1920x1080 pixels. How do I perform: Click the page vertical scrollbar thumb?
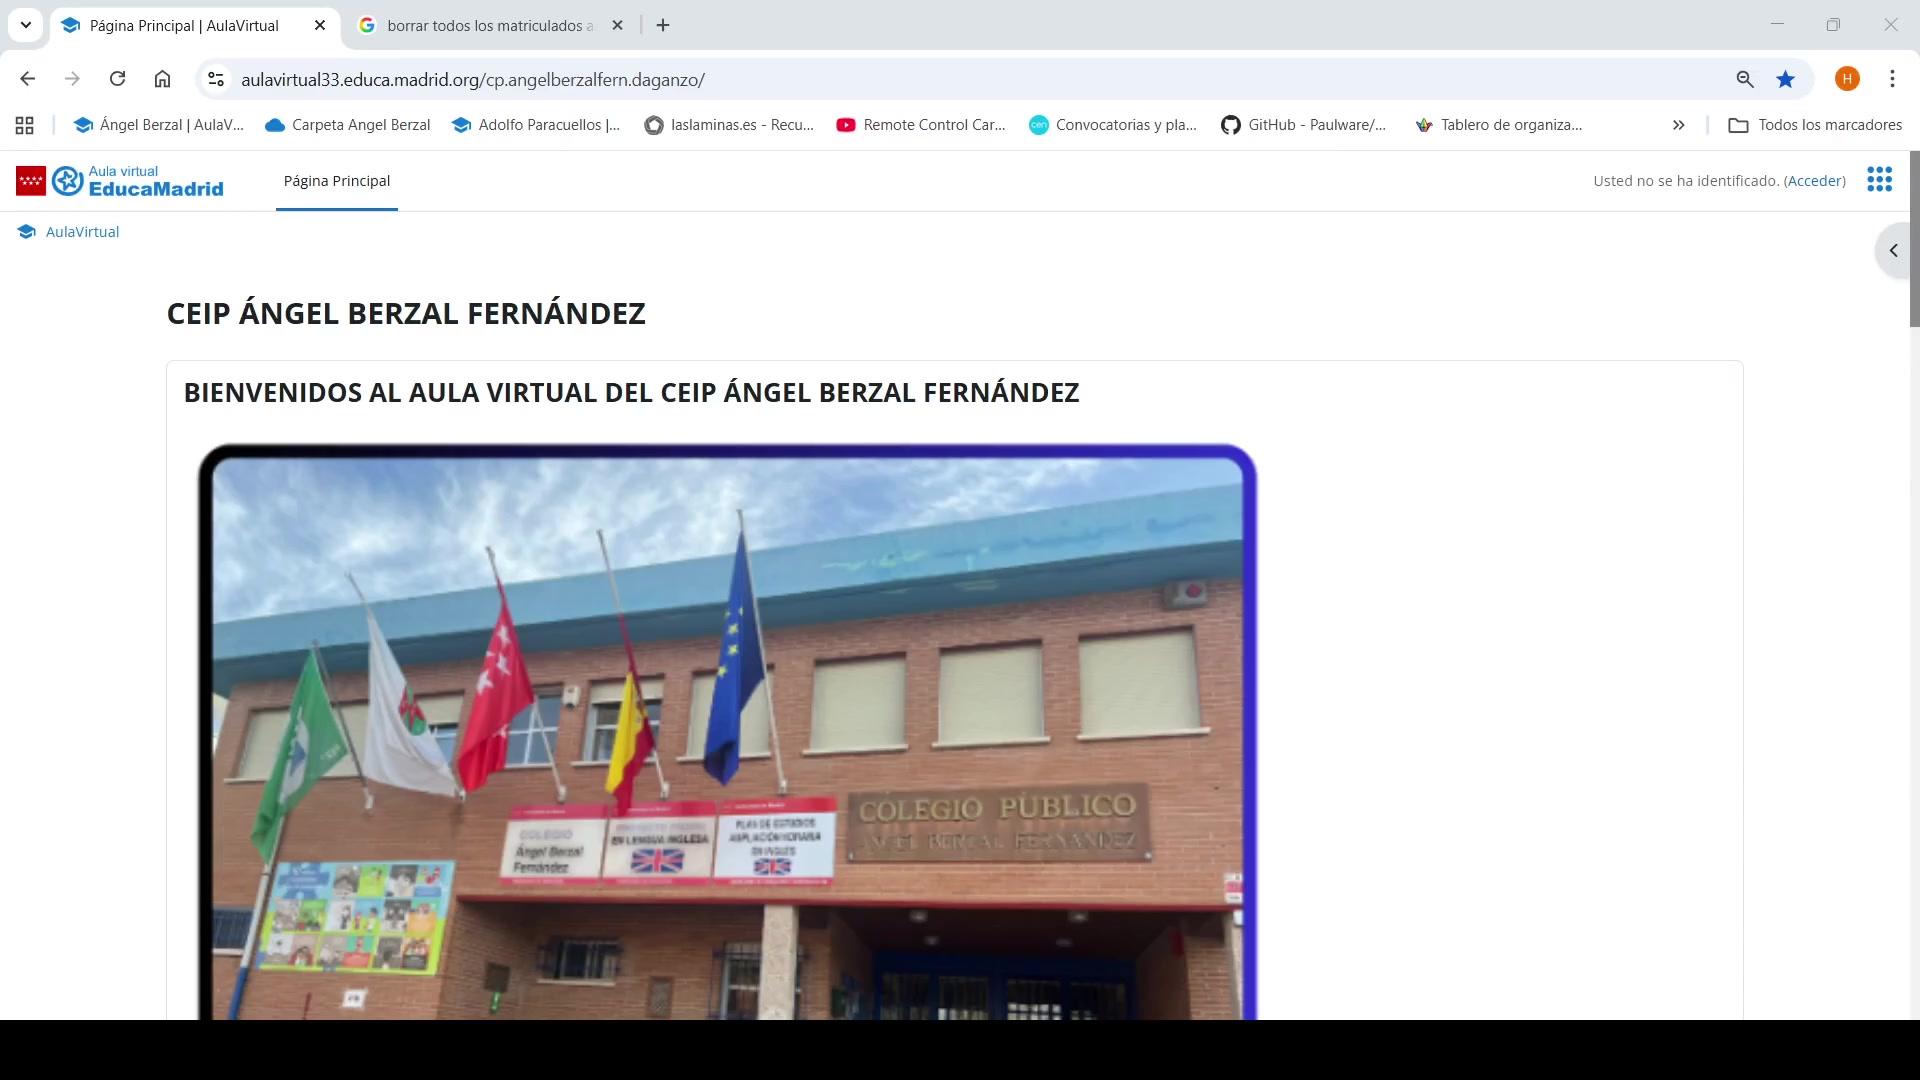1914,240
